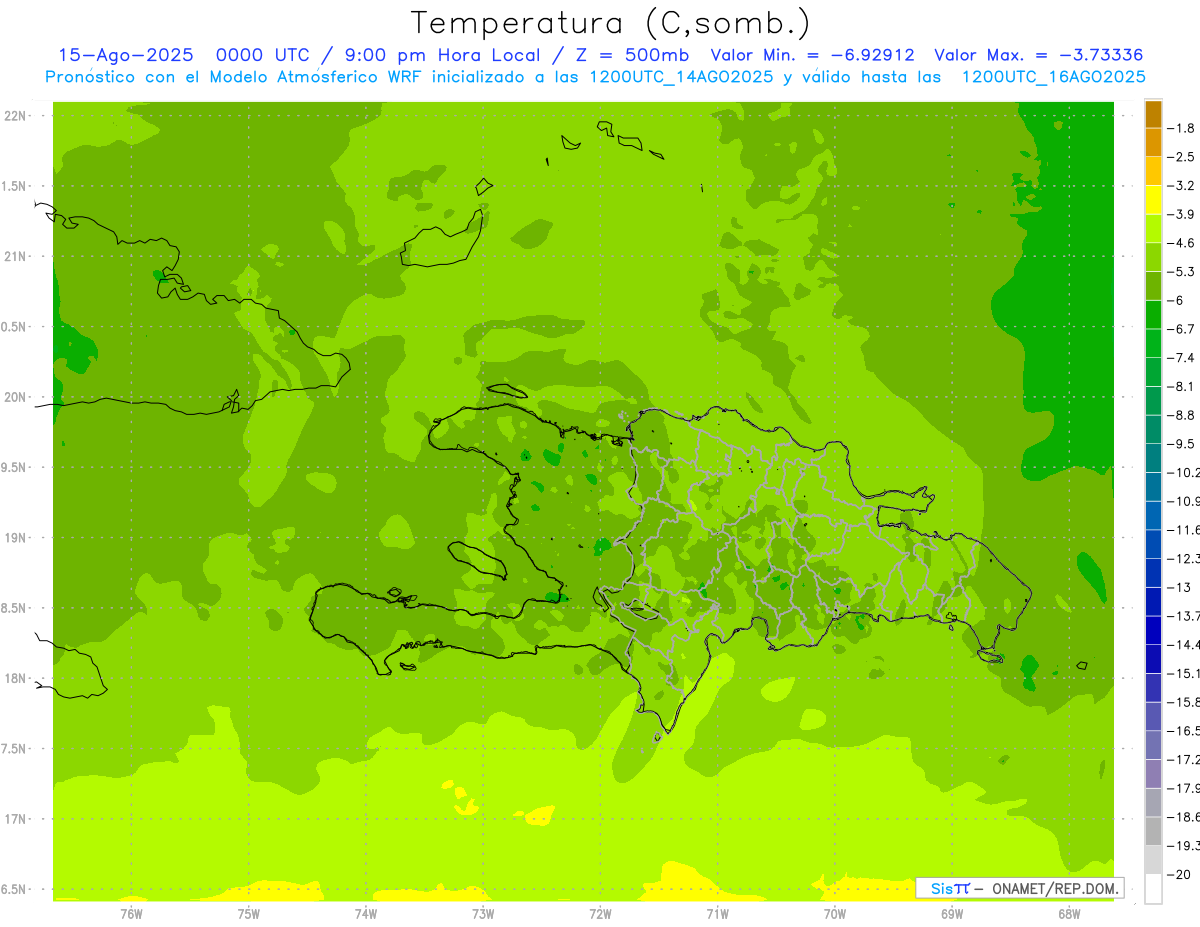Click the '-20' colorbar label

point(1180,875)
